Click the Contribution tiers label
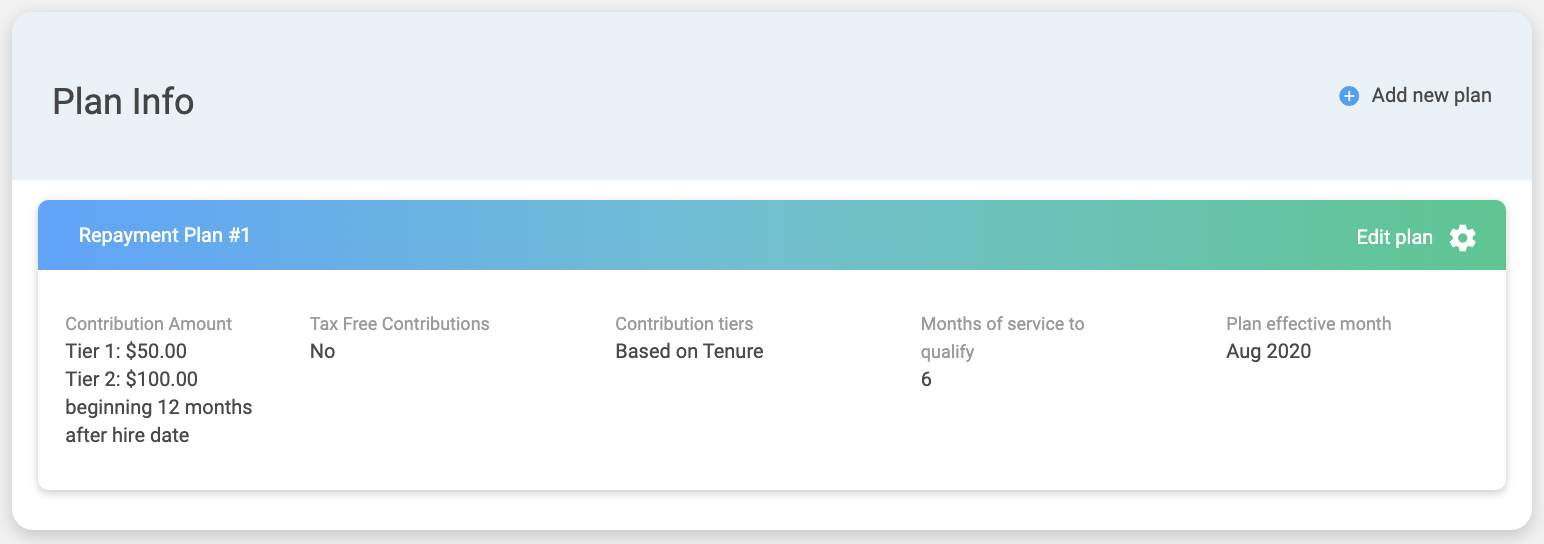 [x=684, y=324]
